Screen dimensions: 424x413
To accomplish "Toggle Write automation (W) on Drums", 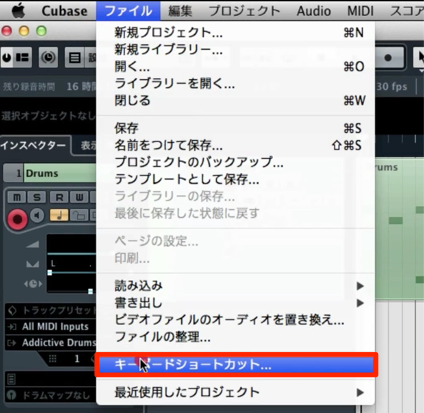I will click(79, 198).
